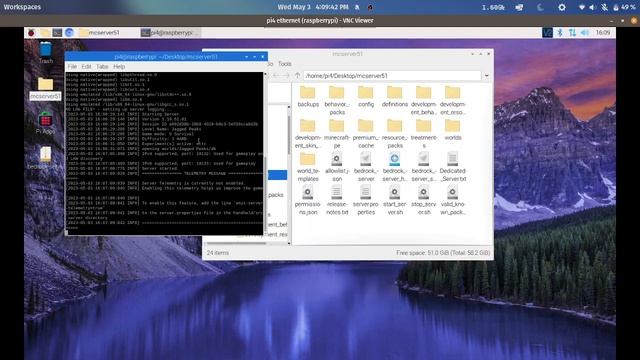Select the allowlist.json file

click(337, 167)
